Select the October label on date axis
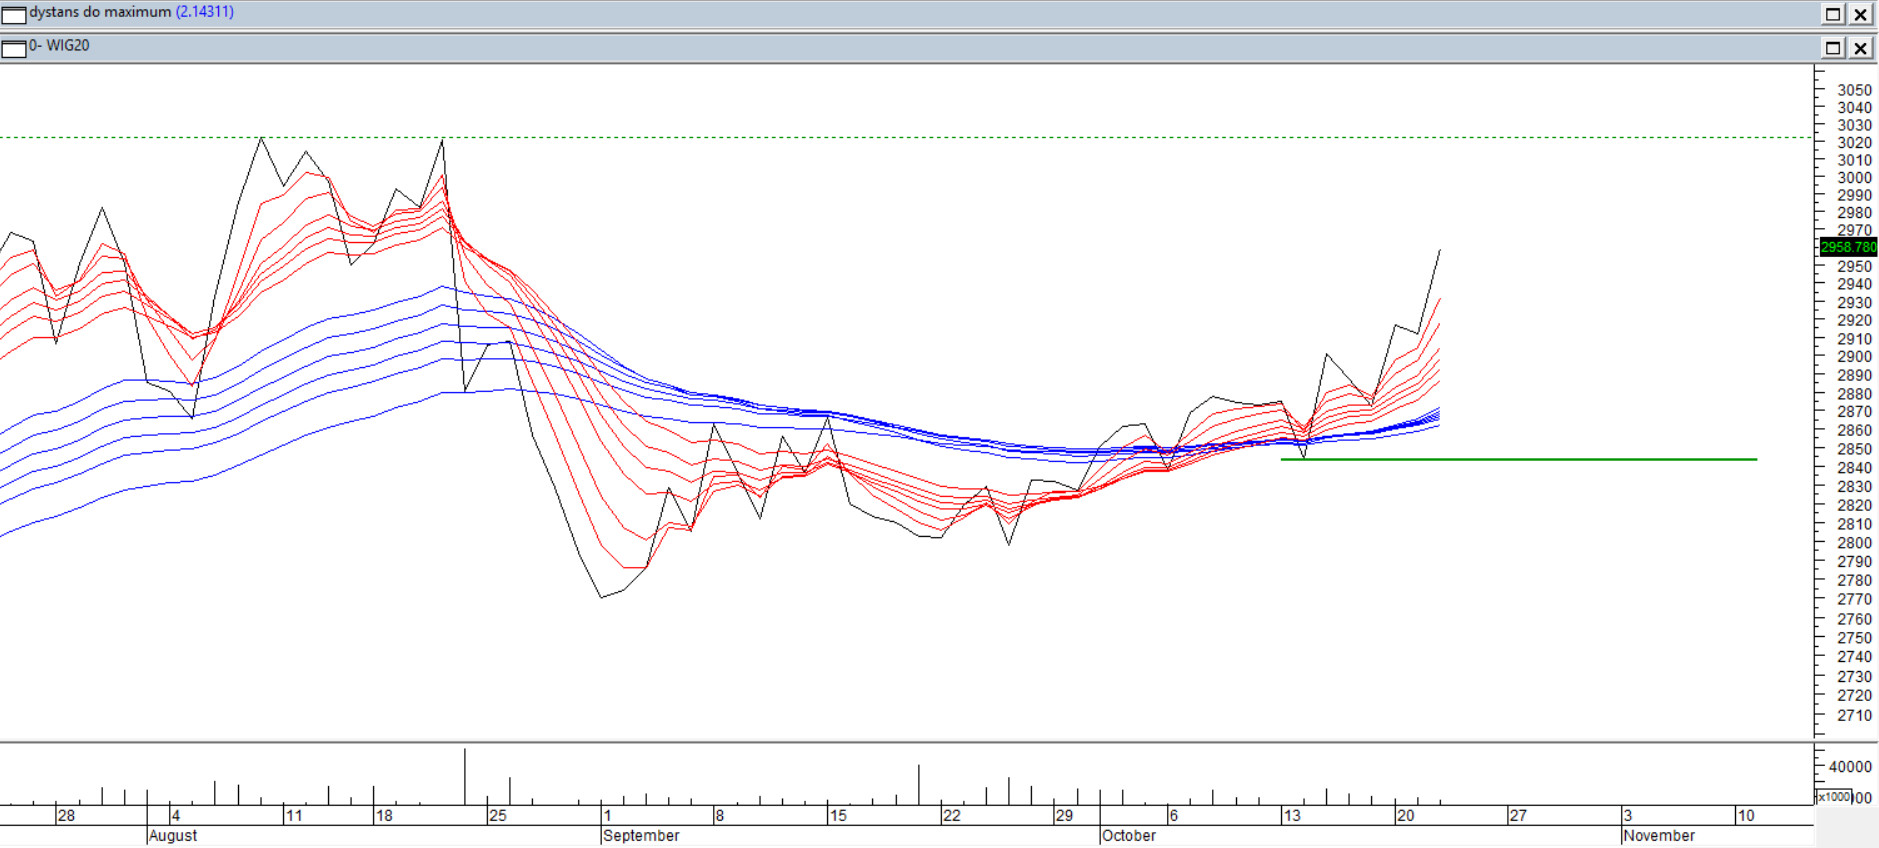The width and height of the screenshot is (1879, 848). [x=1129, y=835]
